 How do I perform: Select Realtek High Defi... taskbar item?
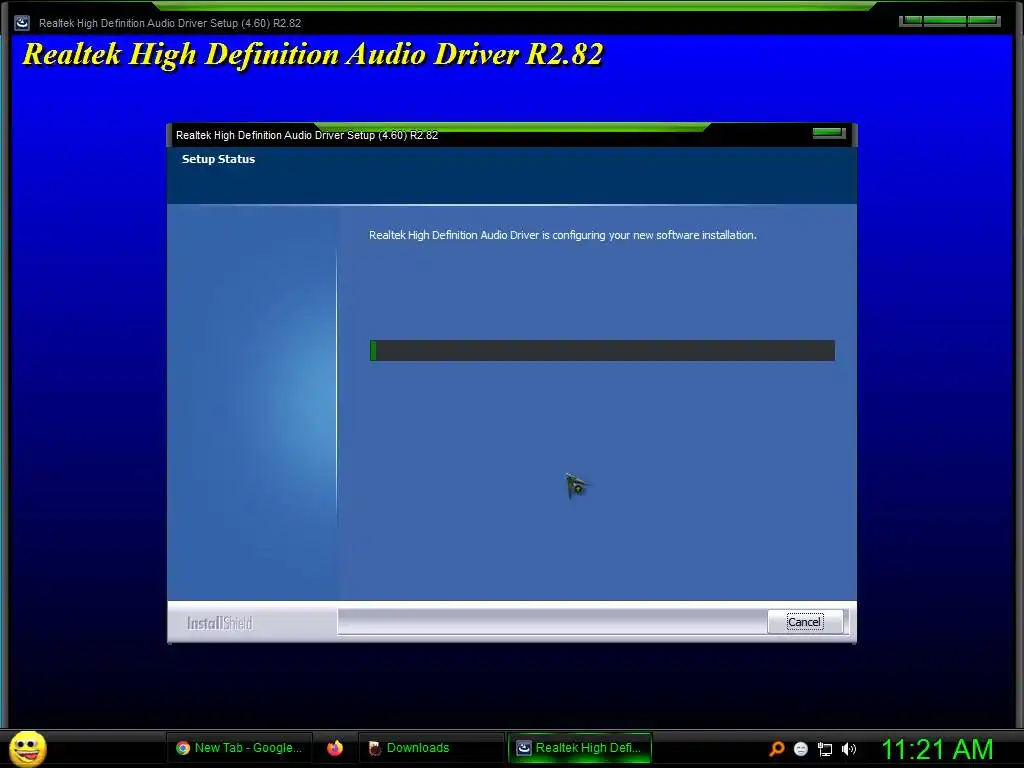(580, 748)
